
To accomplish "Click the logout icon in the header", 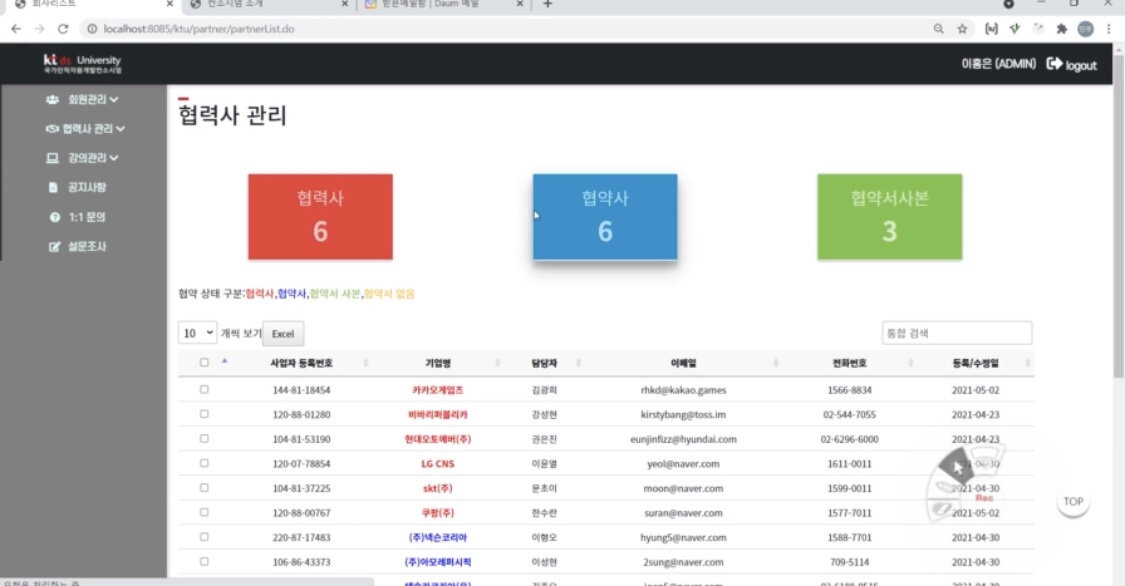I will (1054, 64).
